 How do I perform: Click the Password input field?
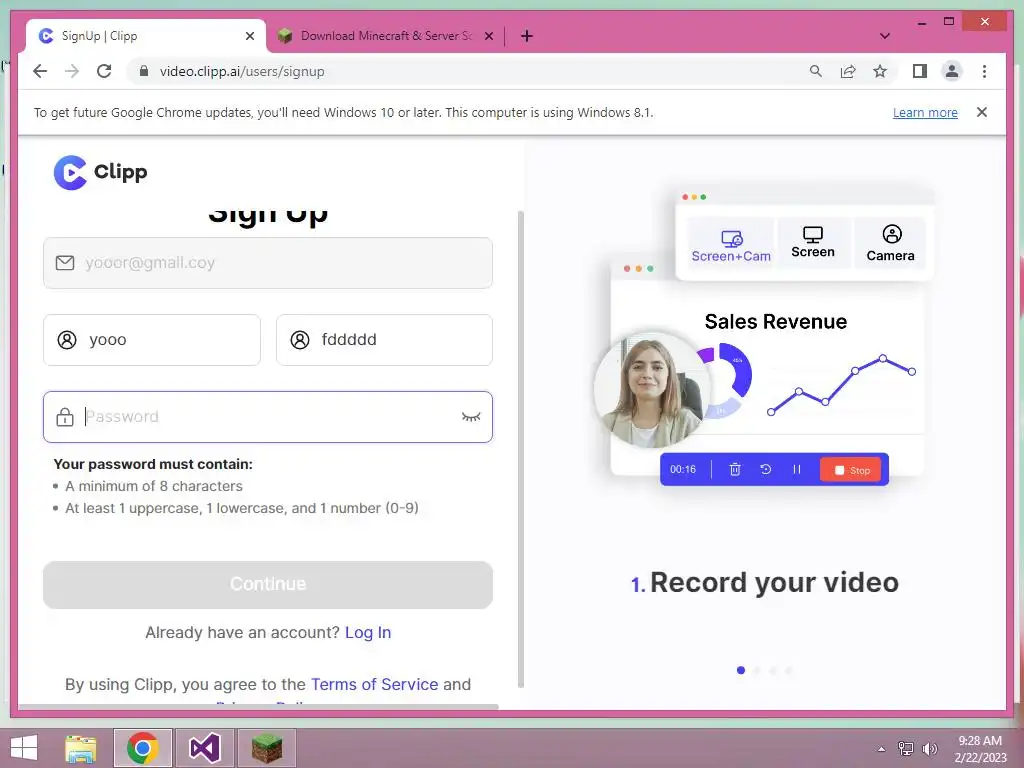pyautogui.click(x=268, y=417)
